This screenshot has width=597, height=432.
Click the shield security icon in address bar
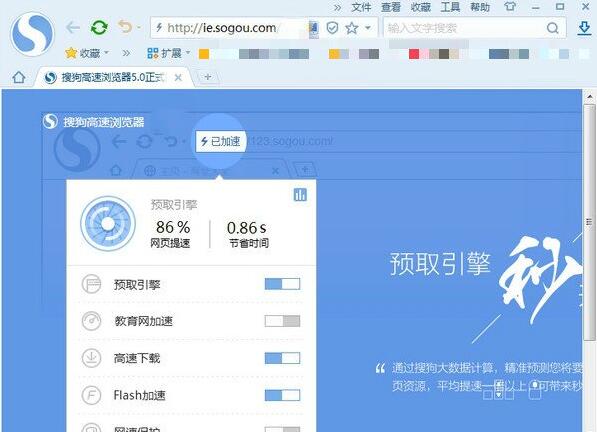click(x=332, y=28)
